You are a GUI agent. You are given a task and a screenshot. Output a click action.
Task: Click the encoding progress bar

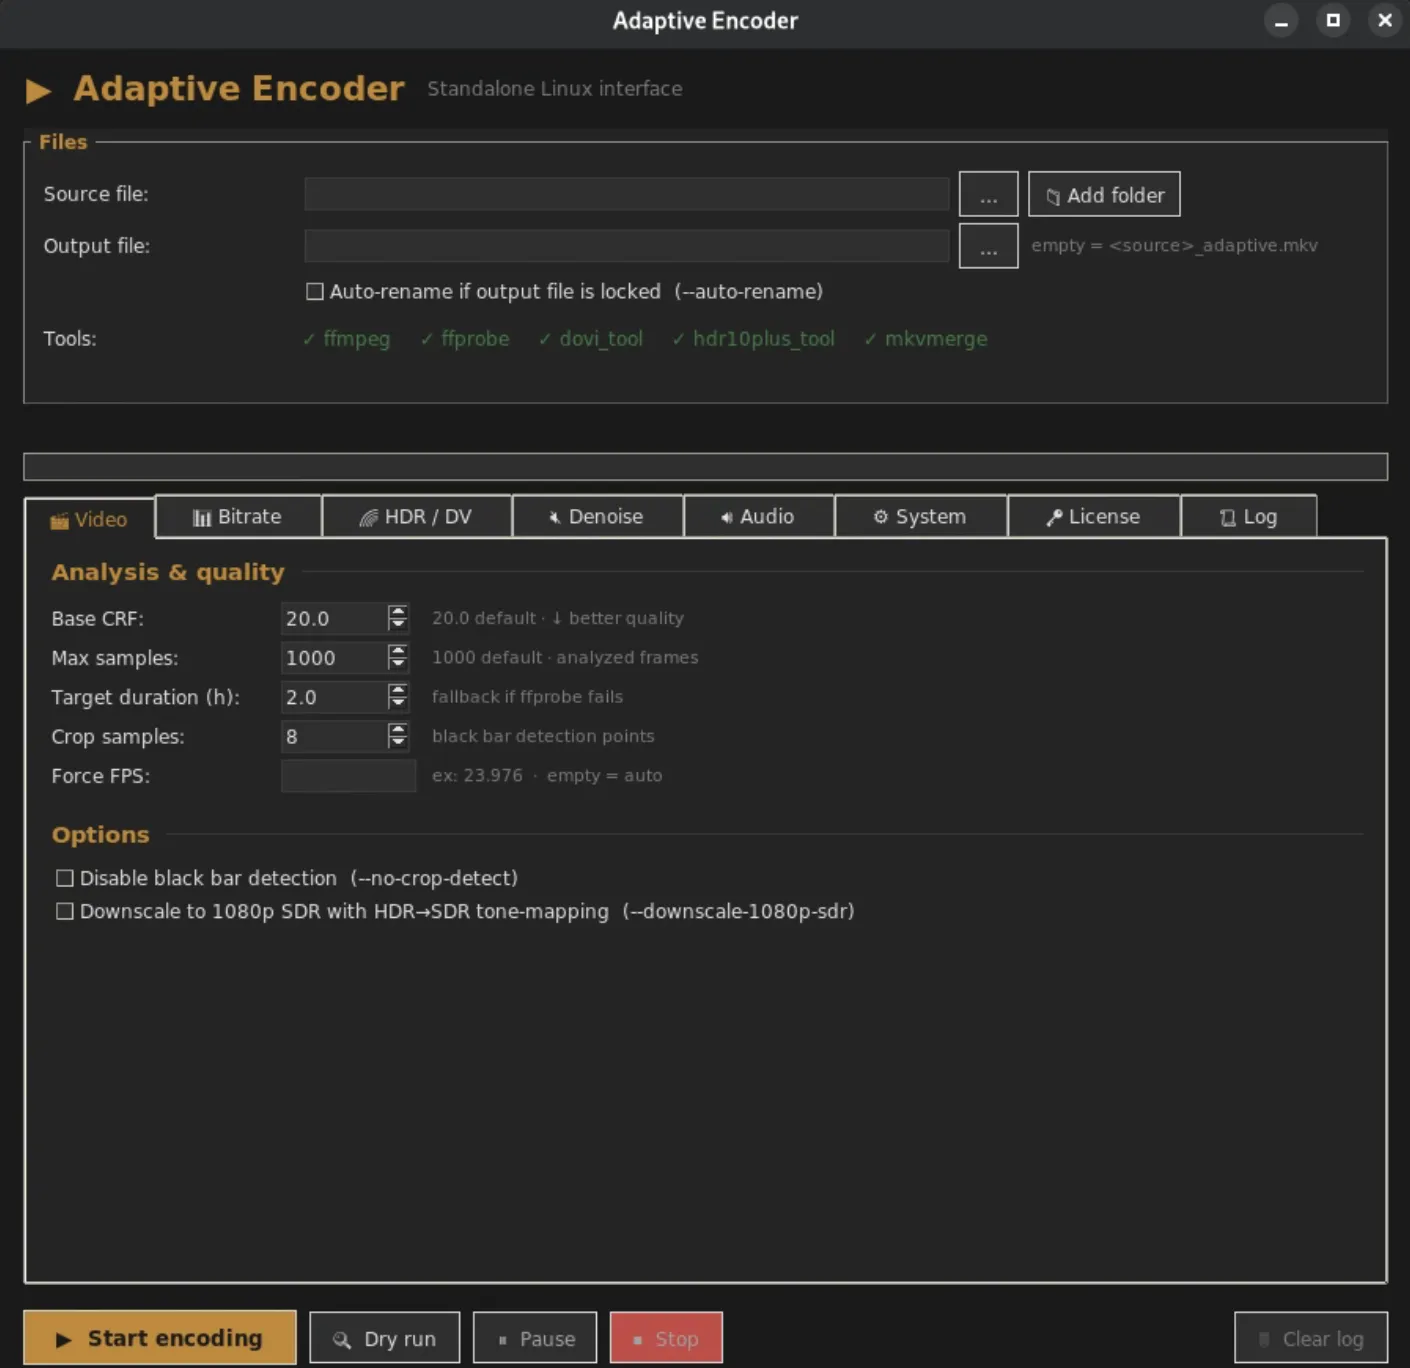coord(705,467)
